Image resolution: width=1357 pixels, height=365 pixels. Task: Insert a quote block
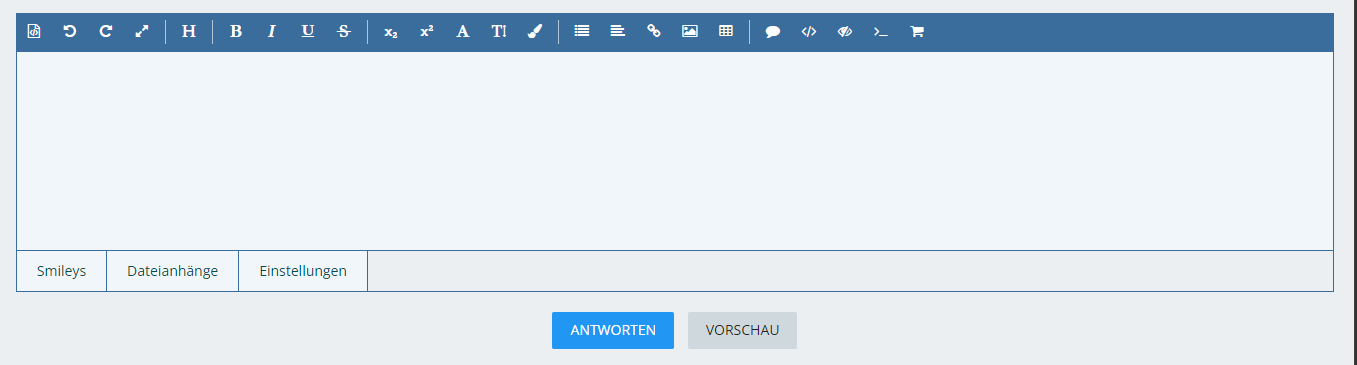point(773,31)
